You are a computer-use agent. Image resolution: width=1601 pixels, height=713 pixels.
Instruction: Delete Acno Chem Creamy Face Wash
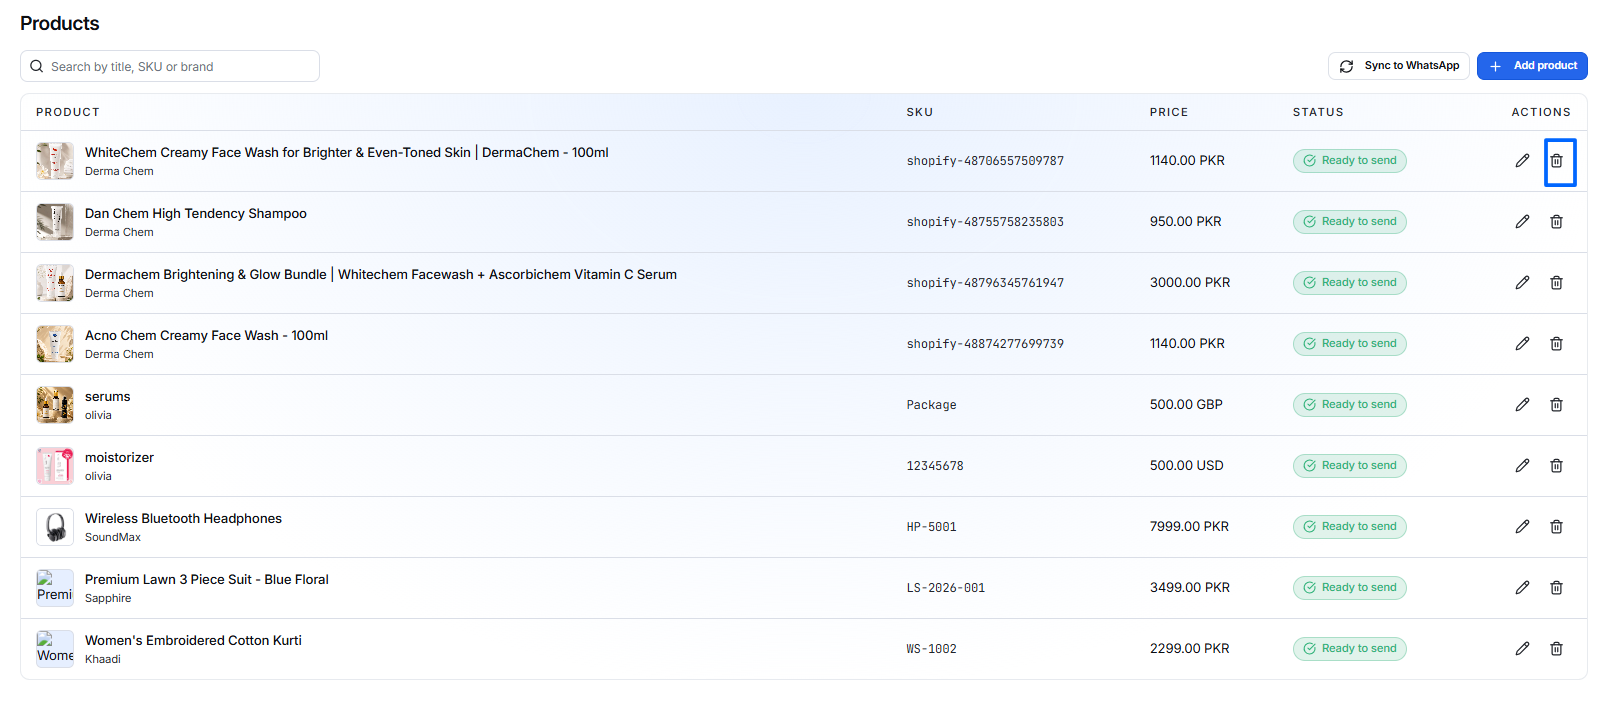pos(1557,344)
